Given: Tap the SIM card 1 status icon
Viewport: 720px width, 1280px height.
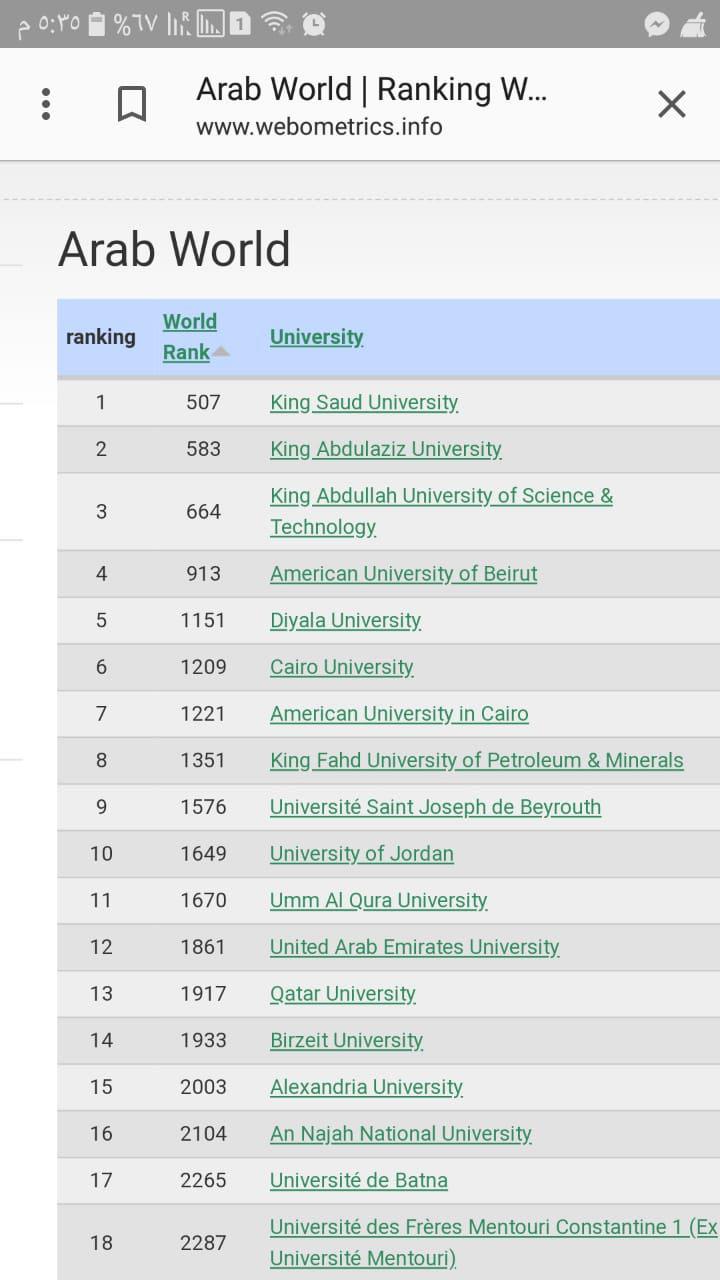Looking at the screenshot, I should coord(240,24).
